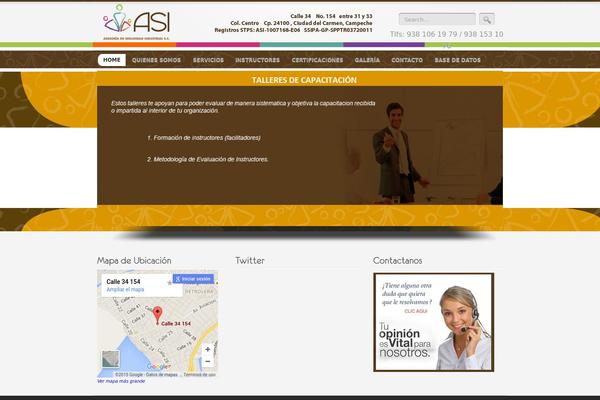
Task: Open the CONTACTO menu item
Action: point(407,60)
